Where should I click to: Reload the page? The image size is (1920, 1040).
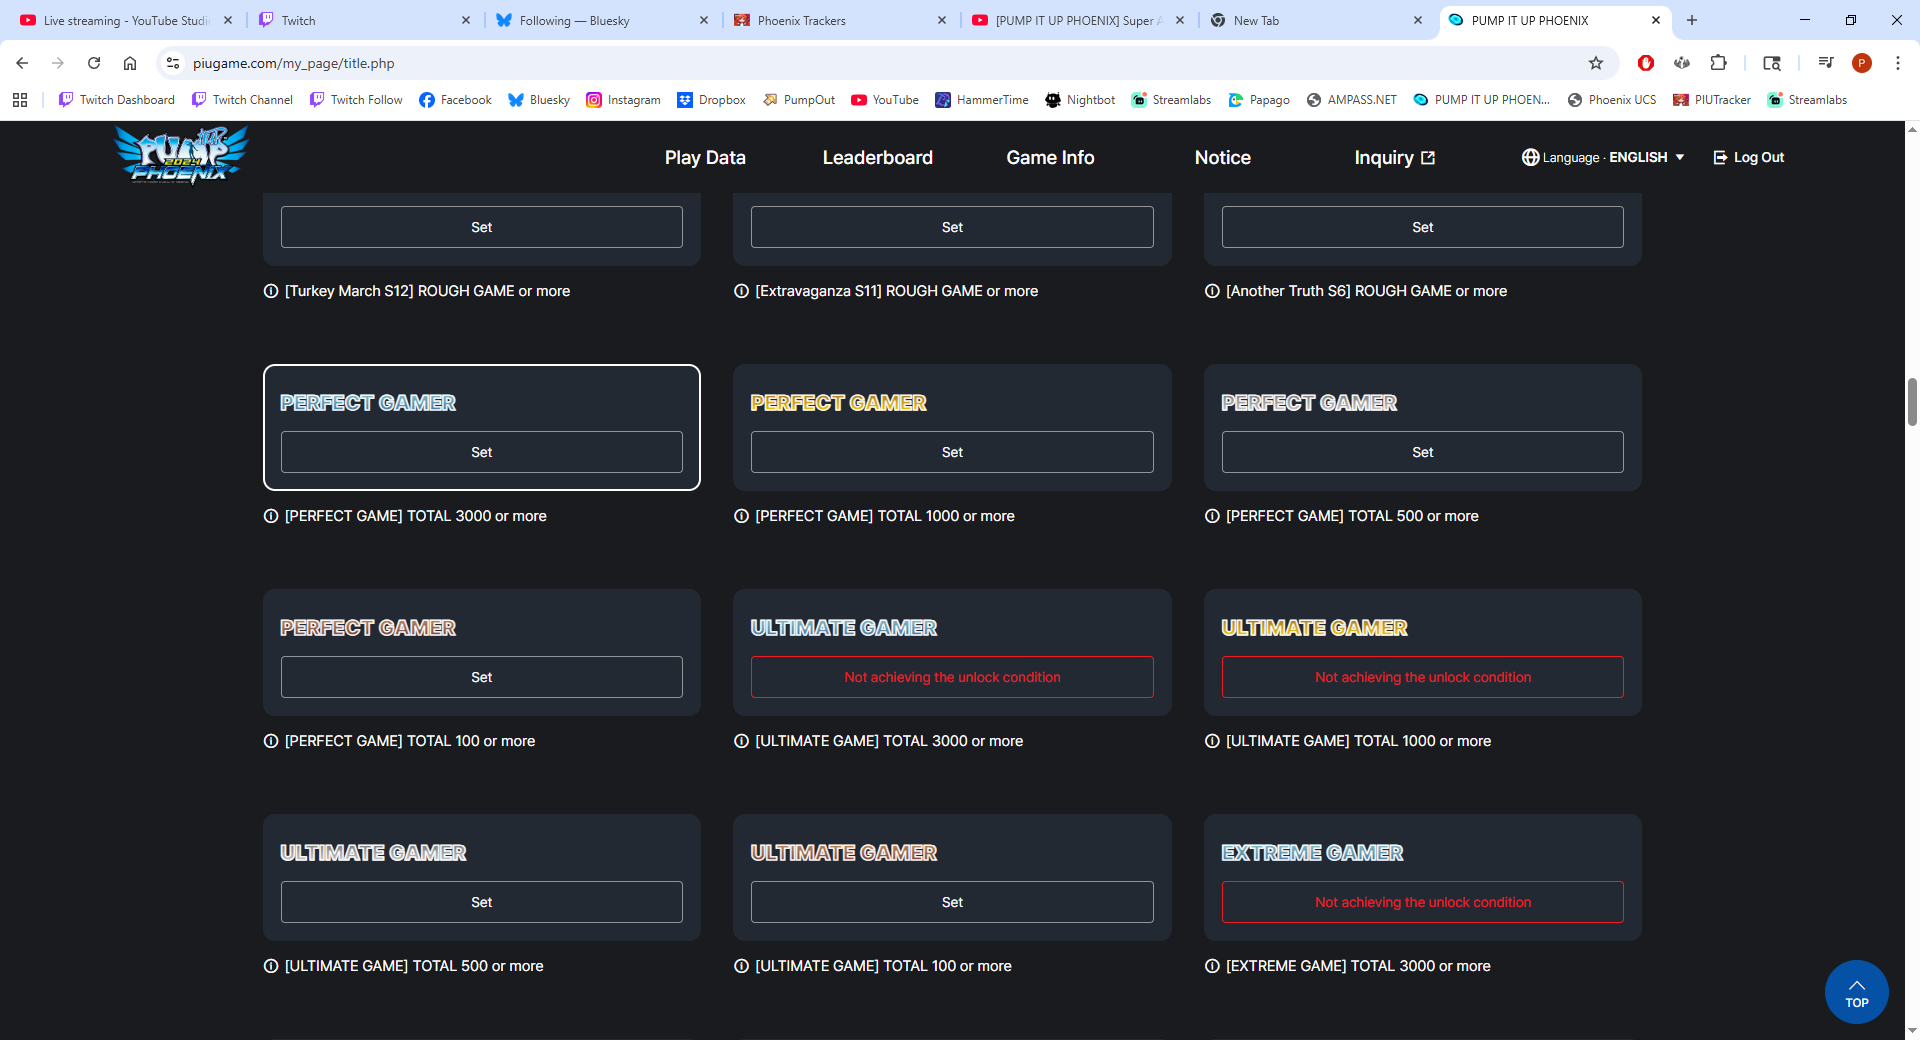[94, 63]
